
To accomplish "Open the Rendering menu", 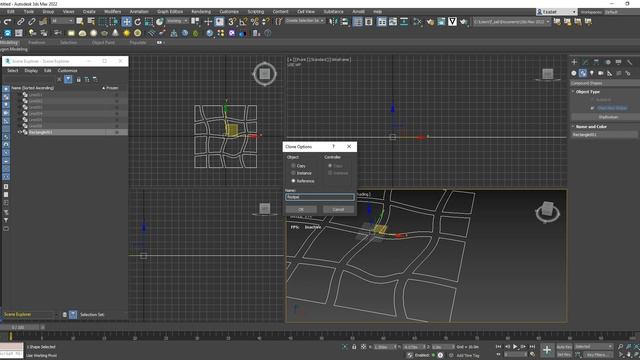I will (x=201, y=11).
